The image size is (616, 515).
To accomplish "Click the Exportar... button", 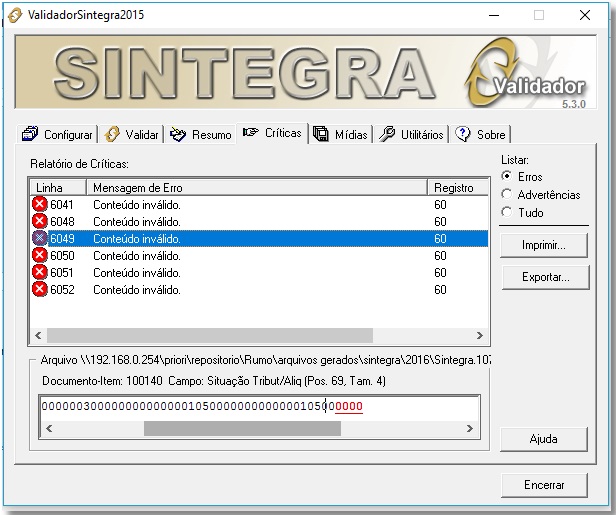I will [x=546, y=277].
